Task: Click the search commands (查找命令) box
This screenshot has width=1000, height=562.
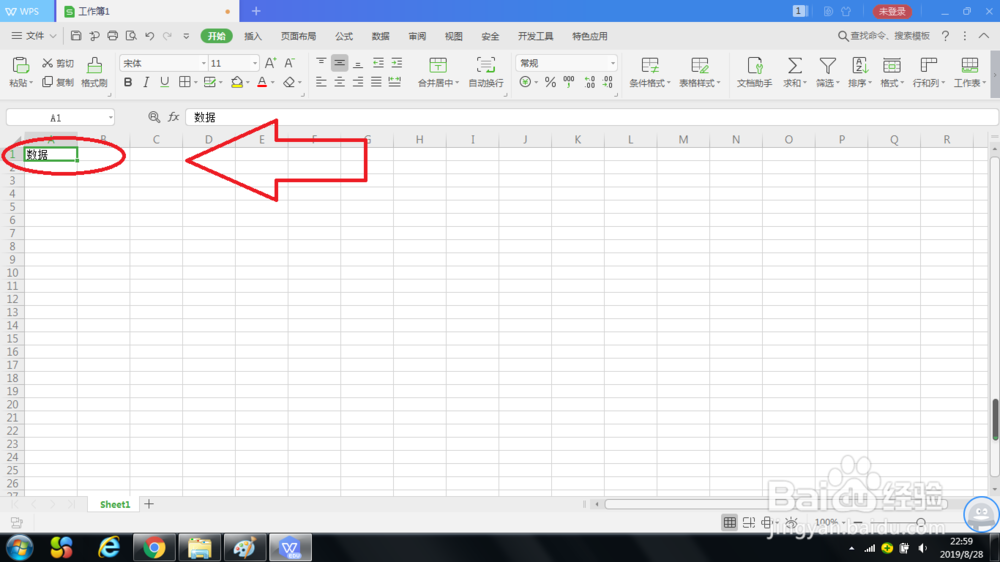Action: [x=884, y=36]
